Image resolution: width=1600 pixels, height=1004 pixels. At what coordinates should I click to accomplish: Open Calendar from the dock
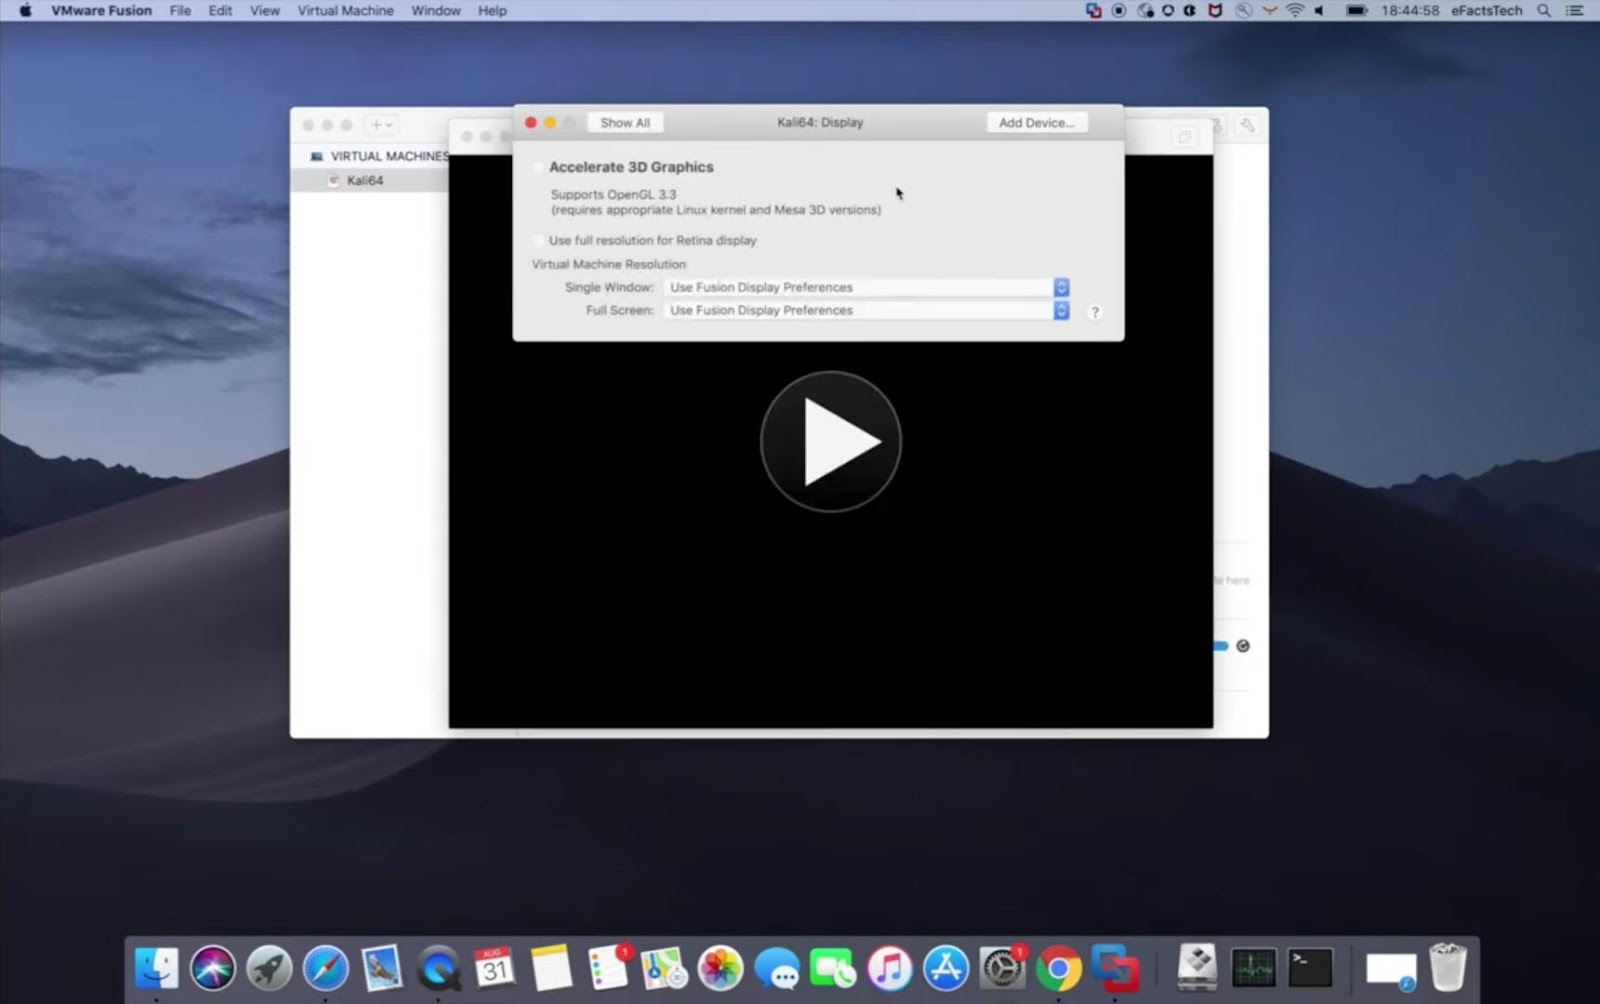point(495,968)
